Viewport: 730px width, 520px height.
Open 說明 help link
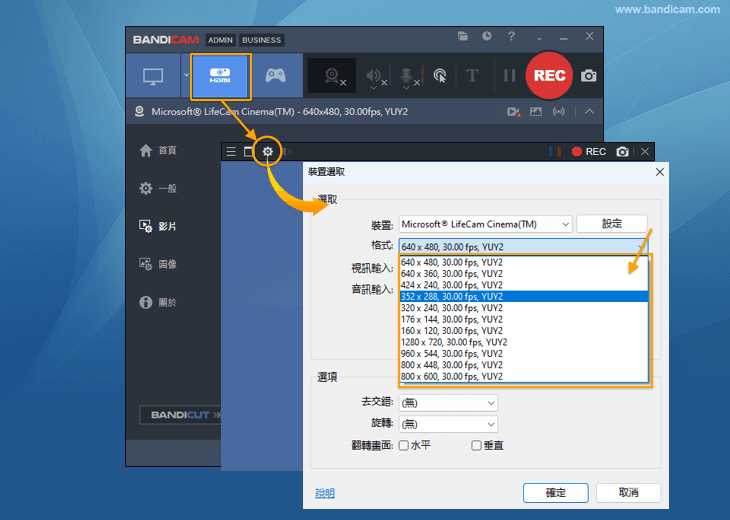tap(325, 493)
